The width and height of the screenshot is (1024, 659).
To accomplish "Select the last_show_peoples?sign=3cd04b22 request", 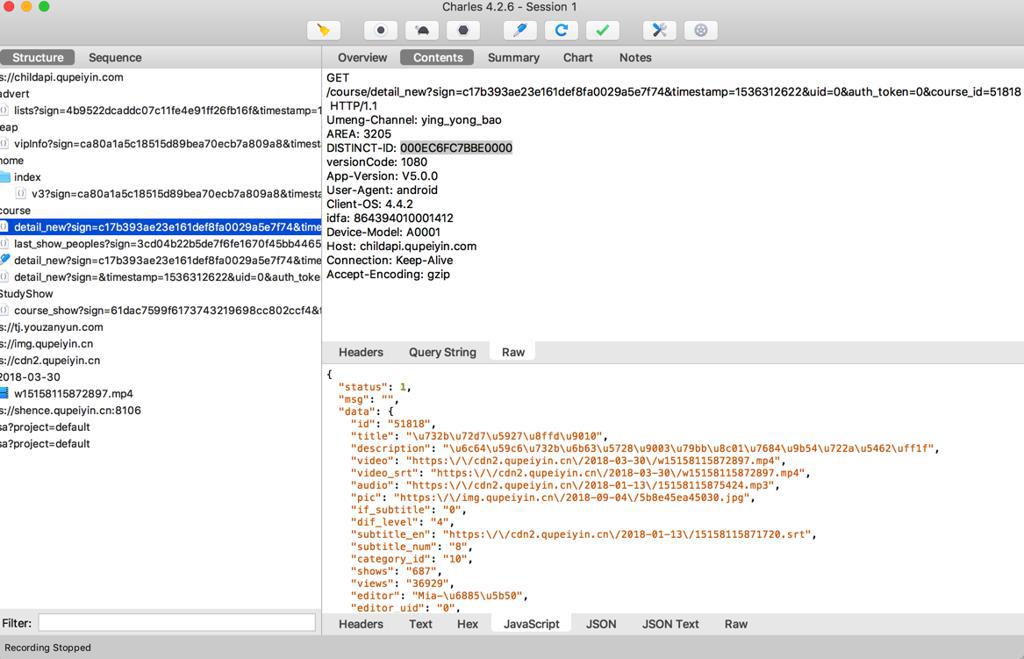I will coord(167,244).
